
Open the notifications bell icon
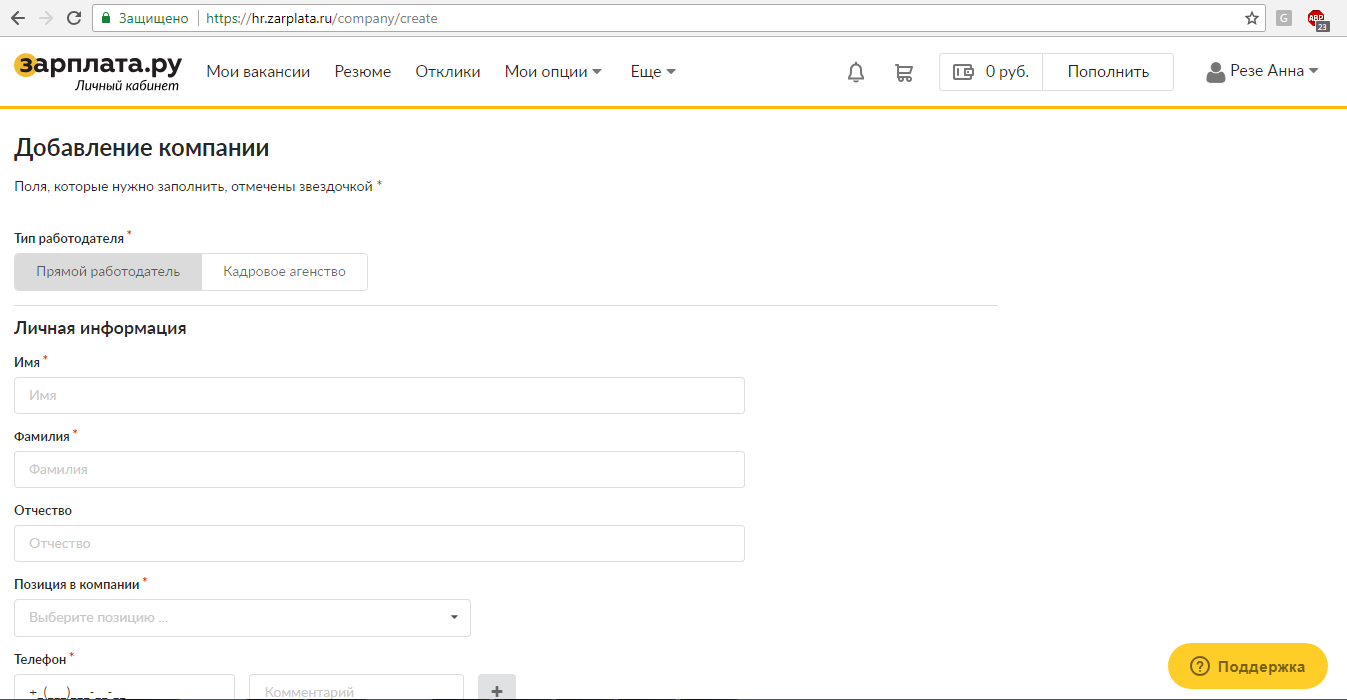coord(855,72)
